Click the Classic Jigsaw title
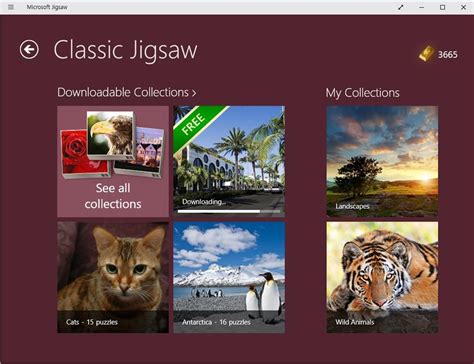The height and width of the screenshot is (364, 474). pyautogui.click(x=125, y=50)
